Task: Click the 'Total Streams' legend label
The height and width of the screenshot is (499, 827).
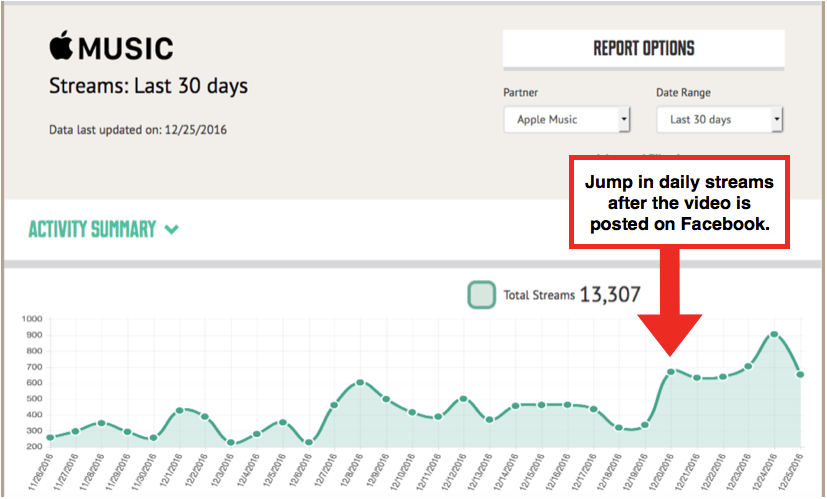Action: (x=538, y=295)
